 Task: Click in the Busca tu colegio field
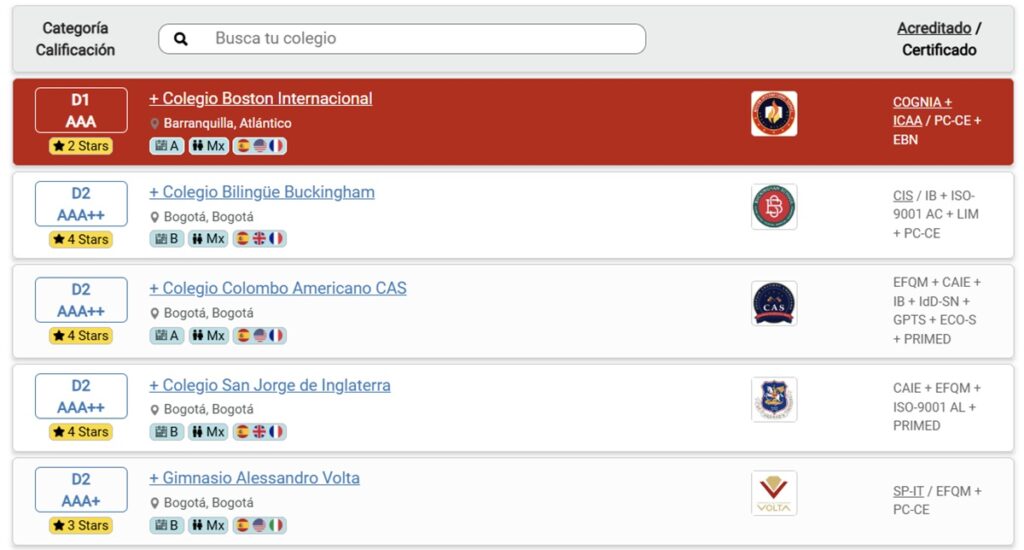[x=402, y=39]
